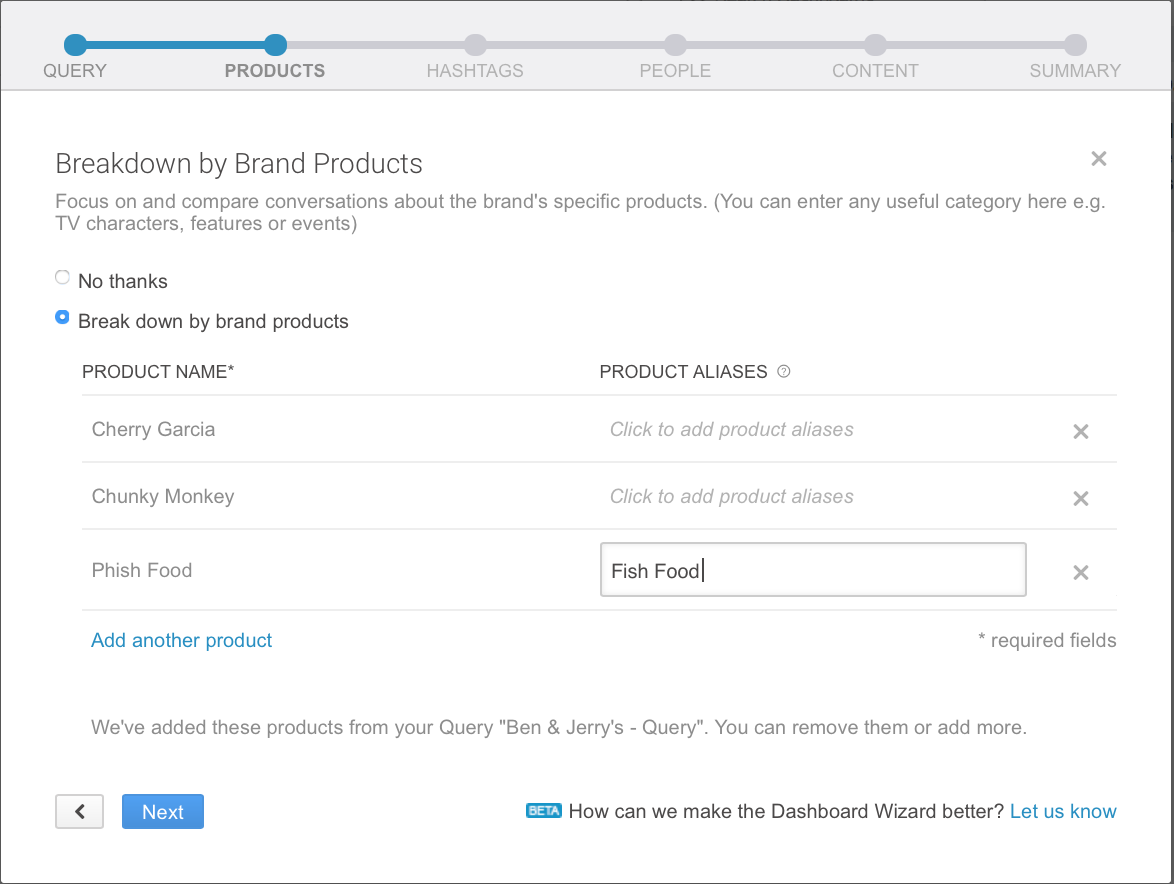Click the BETA badge
1174x884 pixels.
[x=543, y=811]
